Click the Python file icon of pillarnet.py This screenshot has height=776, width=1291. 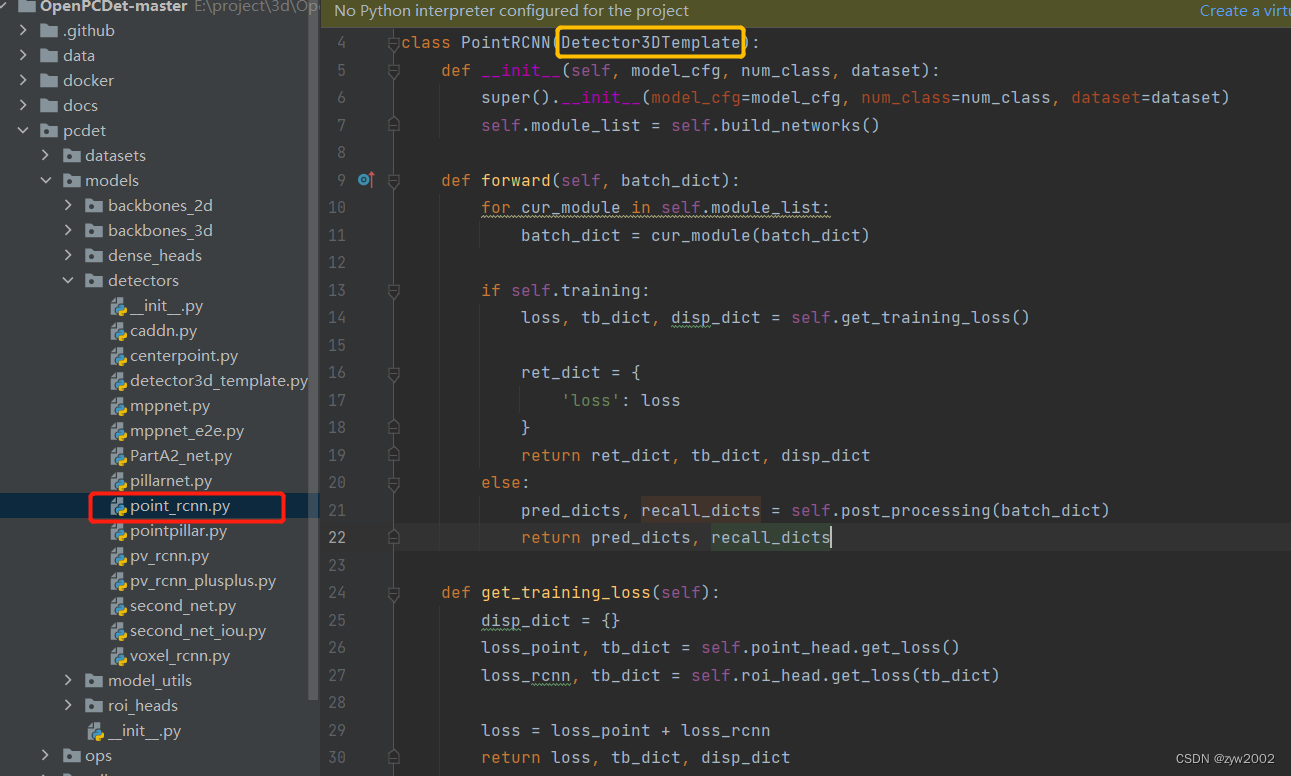[x=118, y=481]
